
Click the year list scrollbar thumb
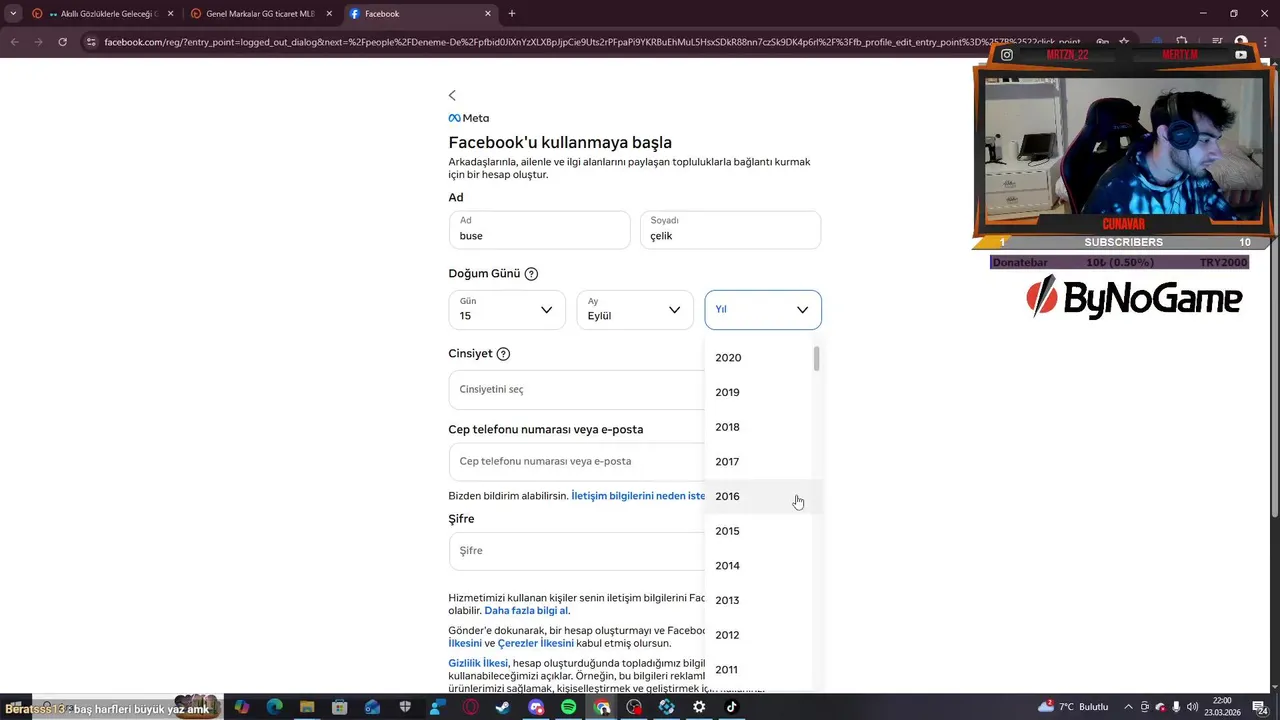tap(817, 359)
